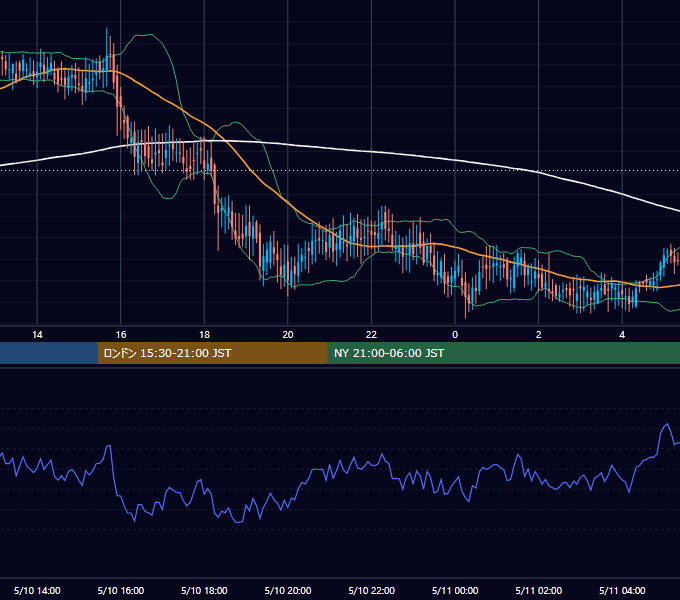Viewport: 680px width, 600px height.
Task: Select the hour label 2 on price chart axis
Action: (x=539, y=335)
